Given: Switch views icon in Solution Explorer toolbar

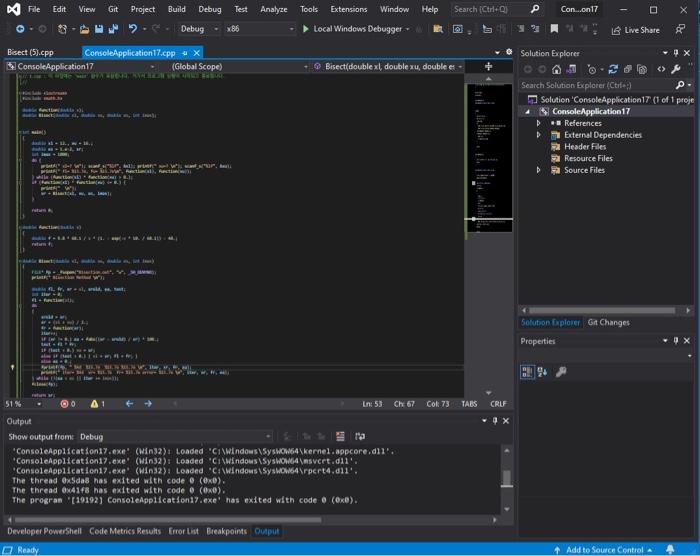Looking at the screenshot, I should point(571,69).
